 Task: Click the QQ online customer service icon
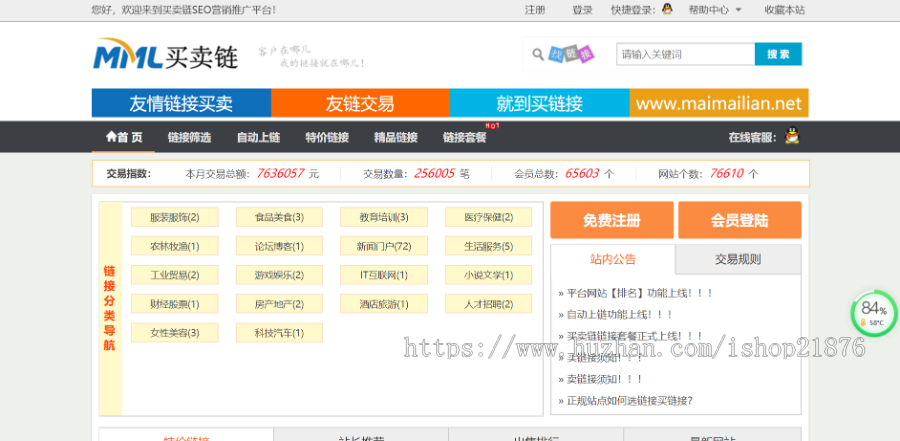792,137
